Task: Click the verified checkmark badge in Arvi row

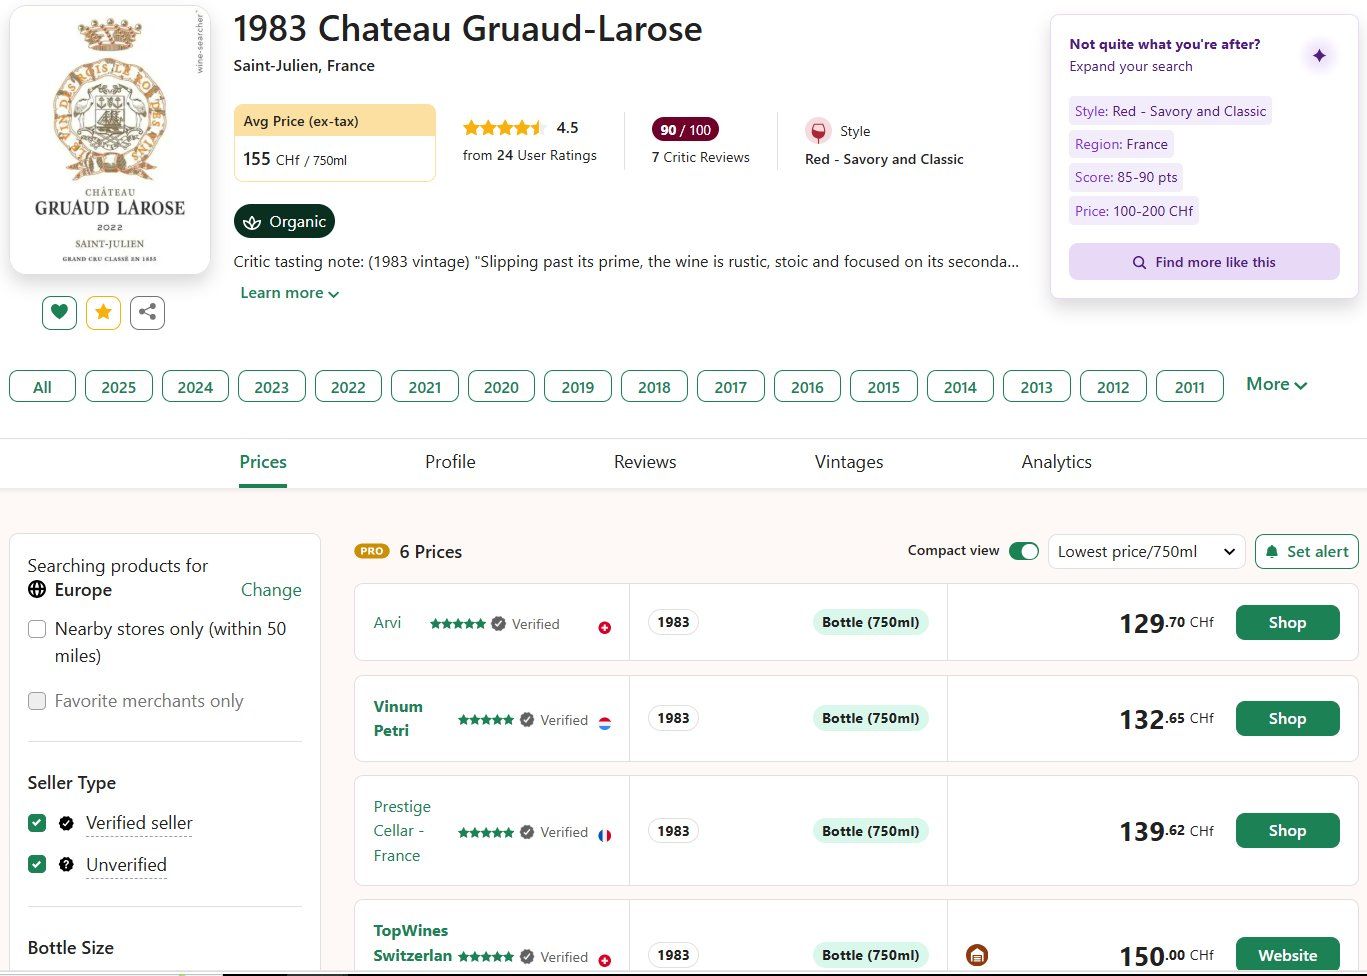Action: tap(498, 624)
